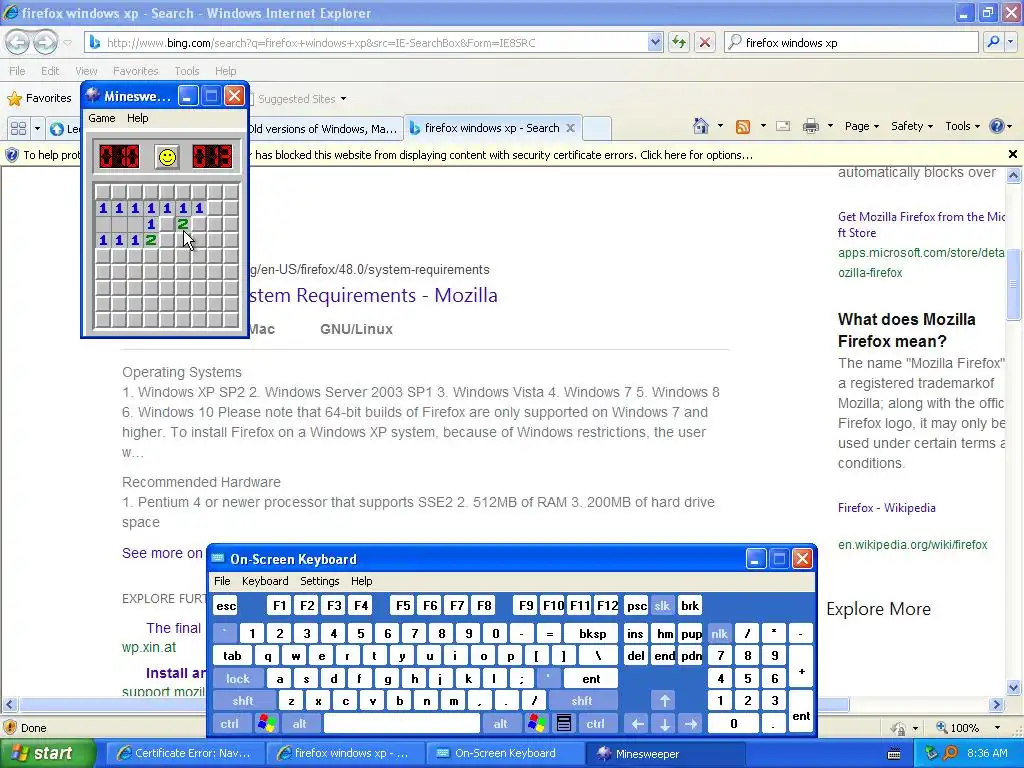
Task: Click the vertical scrollbar down arrow
Action: (1014, 687)
